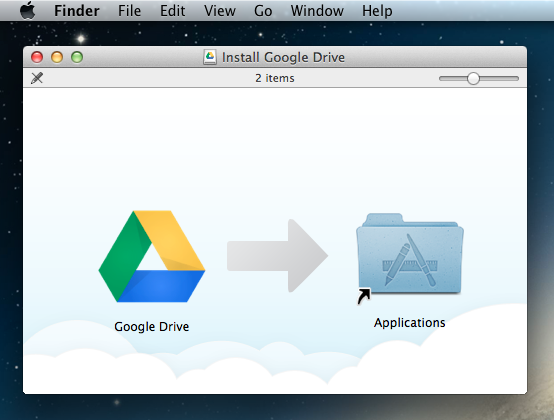
Task: Close the Install Google Drive window
Action: [37, 57]
